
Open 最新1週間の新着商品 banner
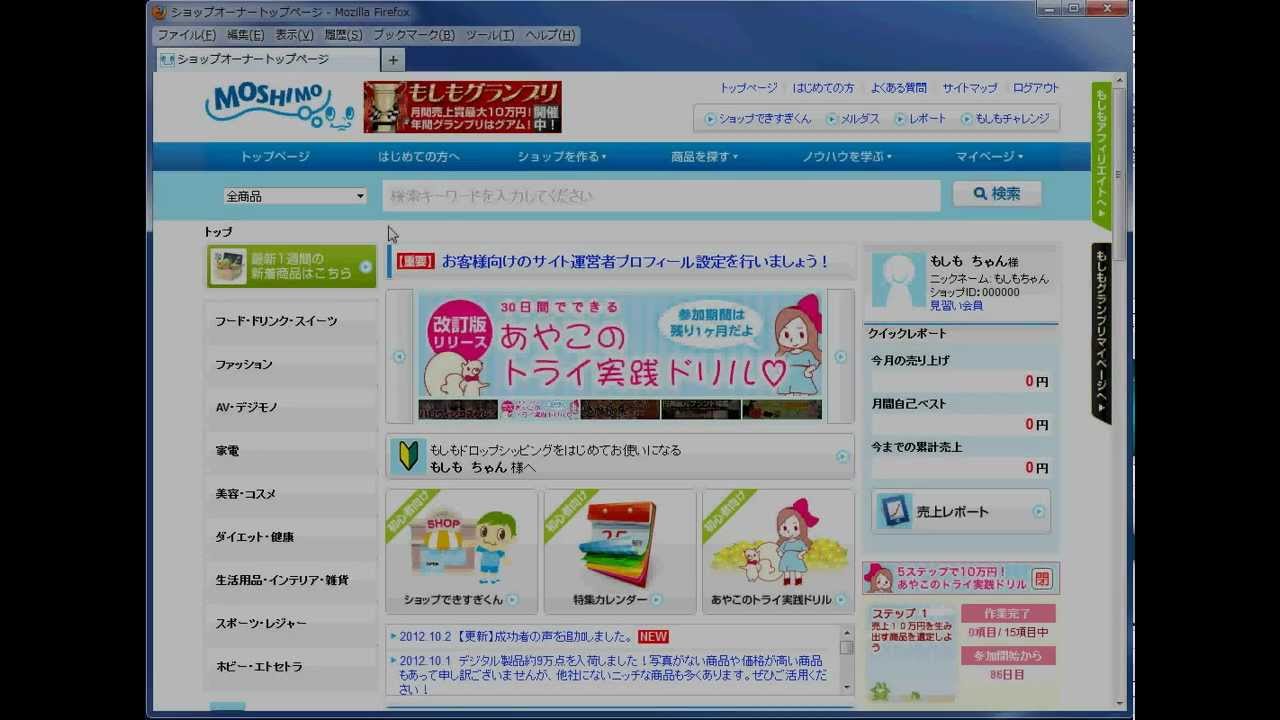[x=291, y=266]
